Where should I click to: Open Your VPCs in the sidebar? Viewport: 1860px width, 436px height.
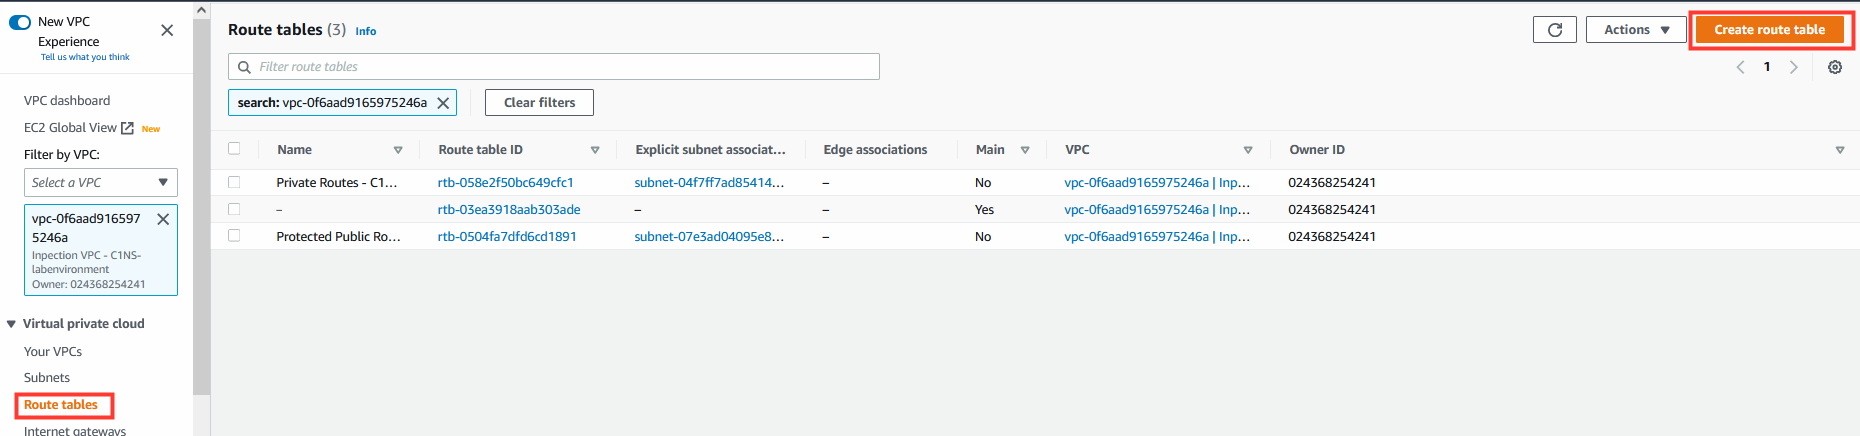tap(53, 352)
